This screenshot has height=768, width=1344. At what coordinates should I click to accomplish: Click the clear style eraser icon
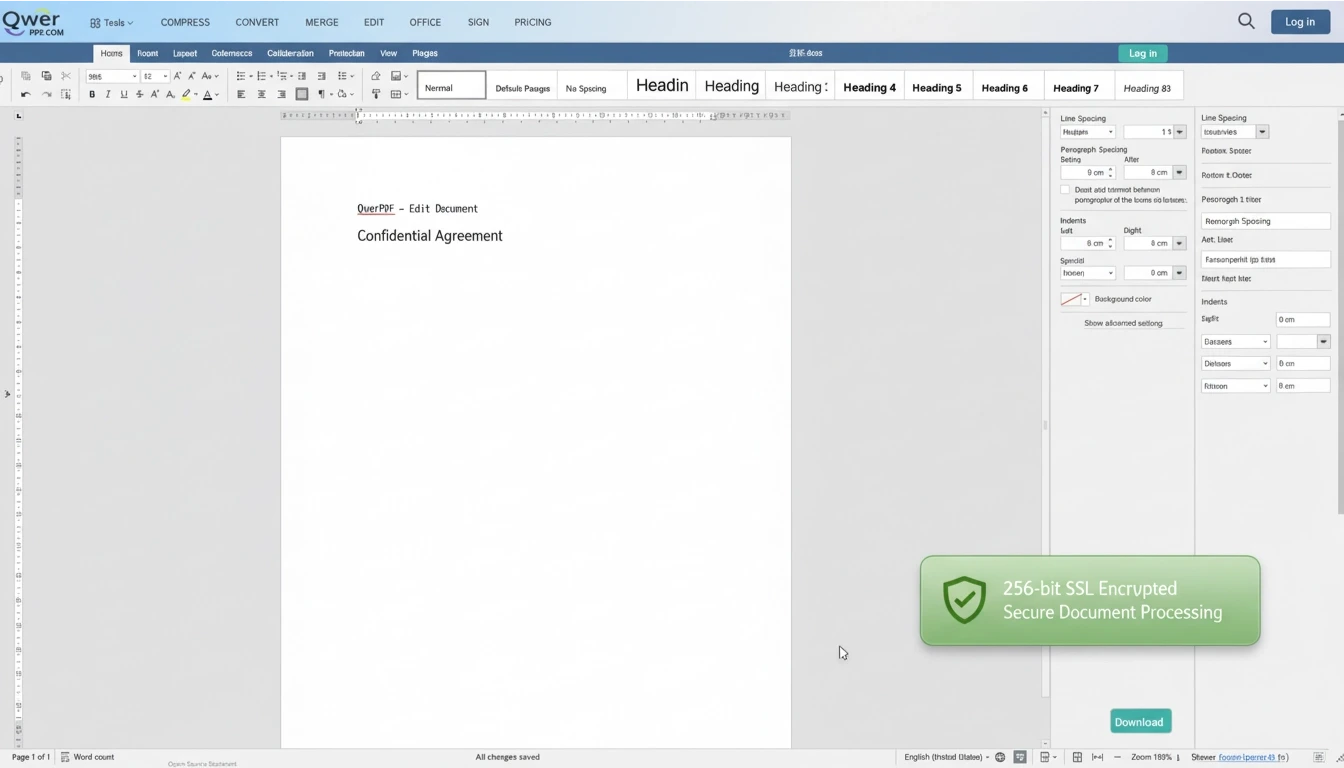pyautogui.click(x=376, y=76)
